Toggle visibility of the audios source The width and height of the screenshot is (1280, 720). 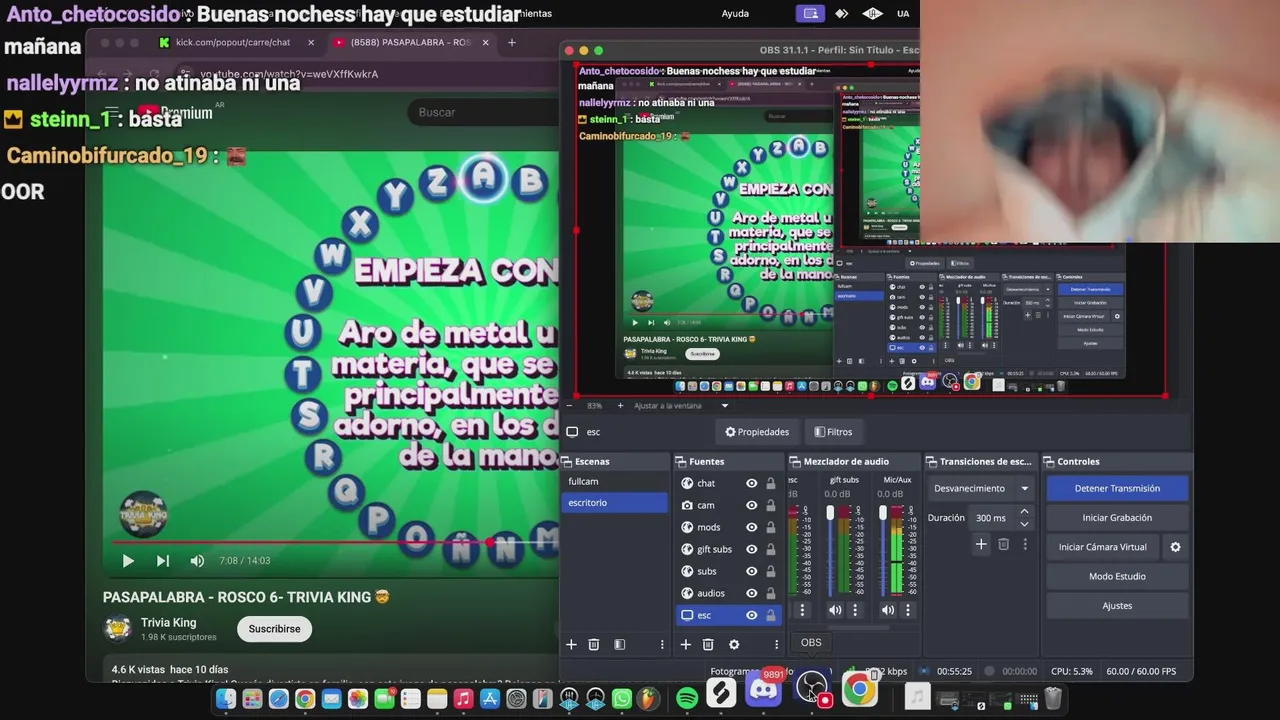752,593
